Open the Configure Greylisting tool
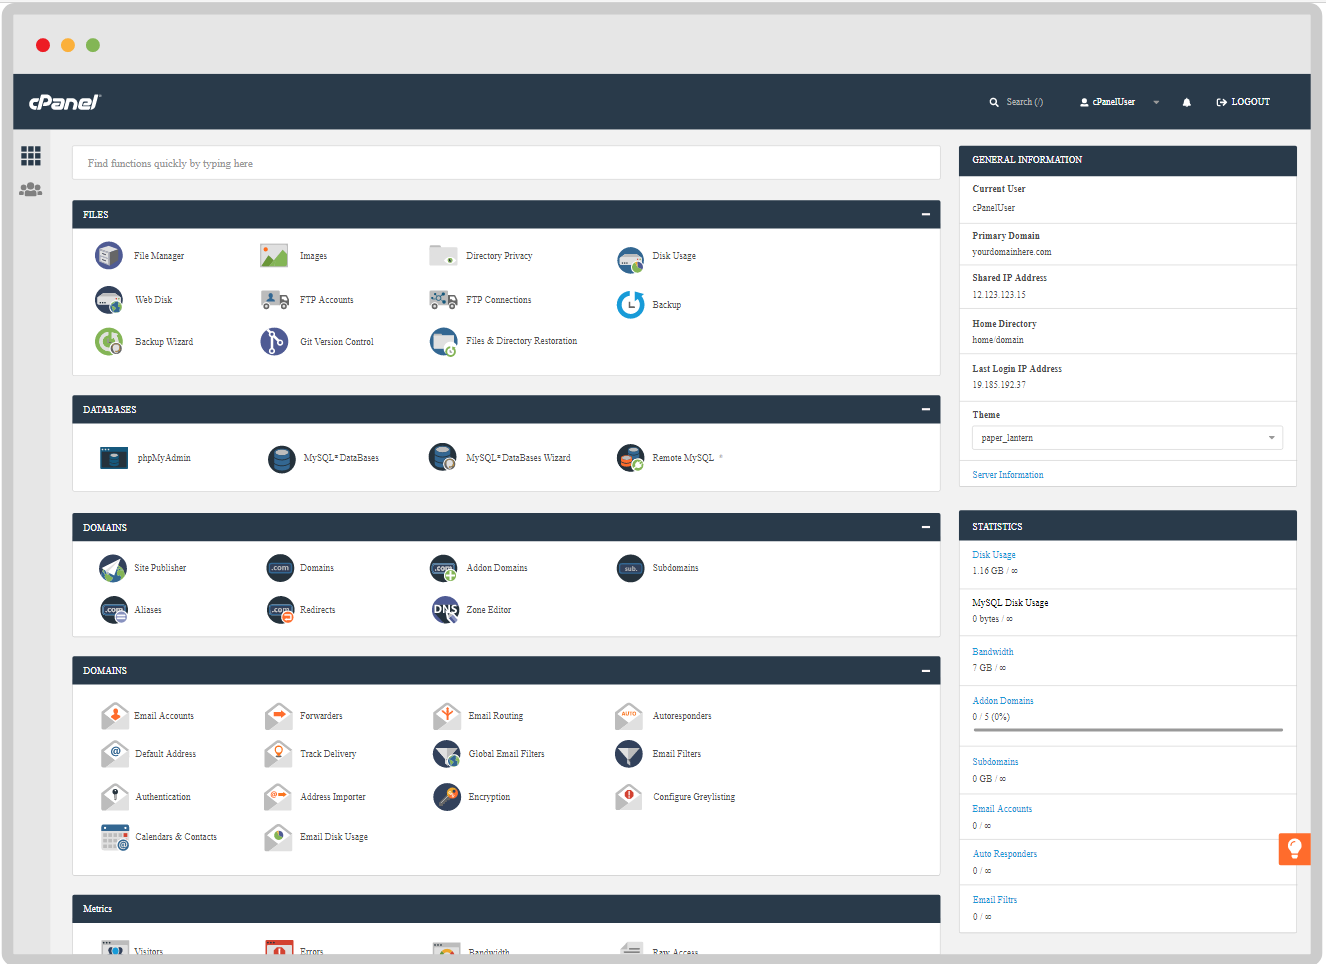Viewport: 1326px width, 964px height. 697,796
